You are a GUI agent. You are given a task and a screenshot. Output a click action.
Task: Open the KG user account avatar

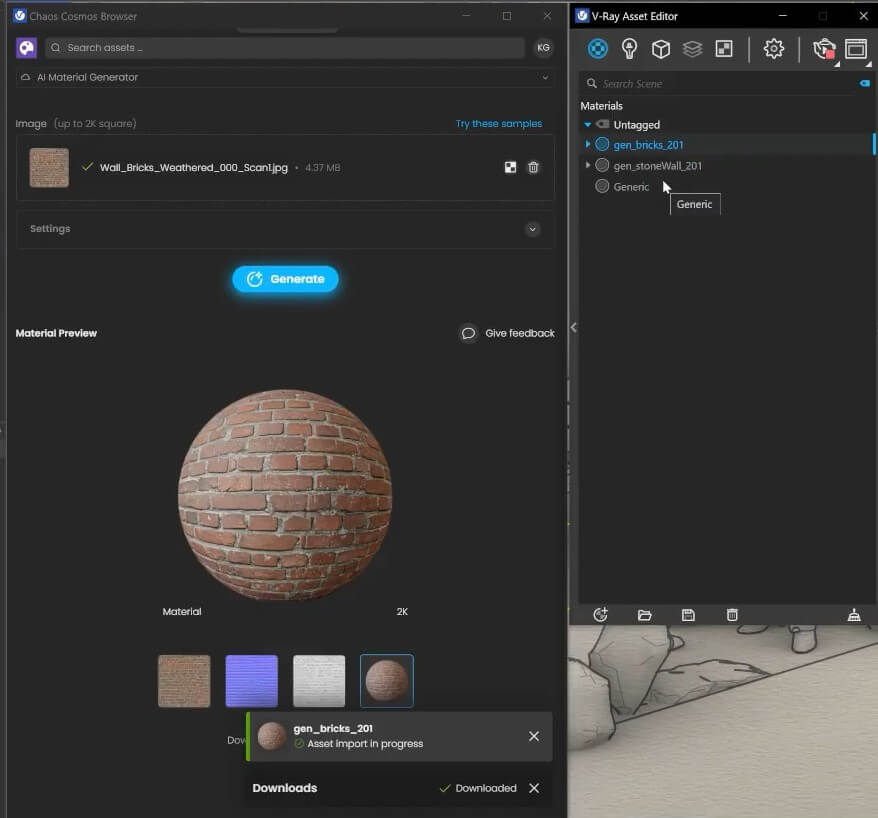tap(543, 48)
